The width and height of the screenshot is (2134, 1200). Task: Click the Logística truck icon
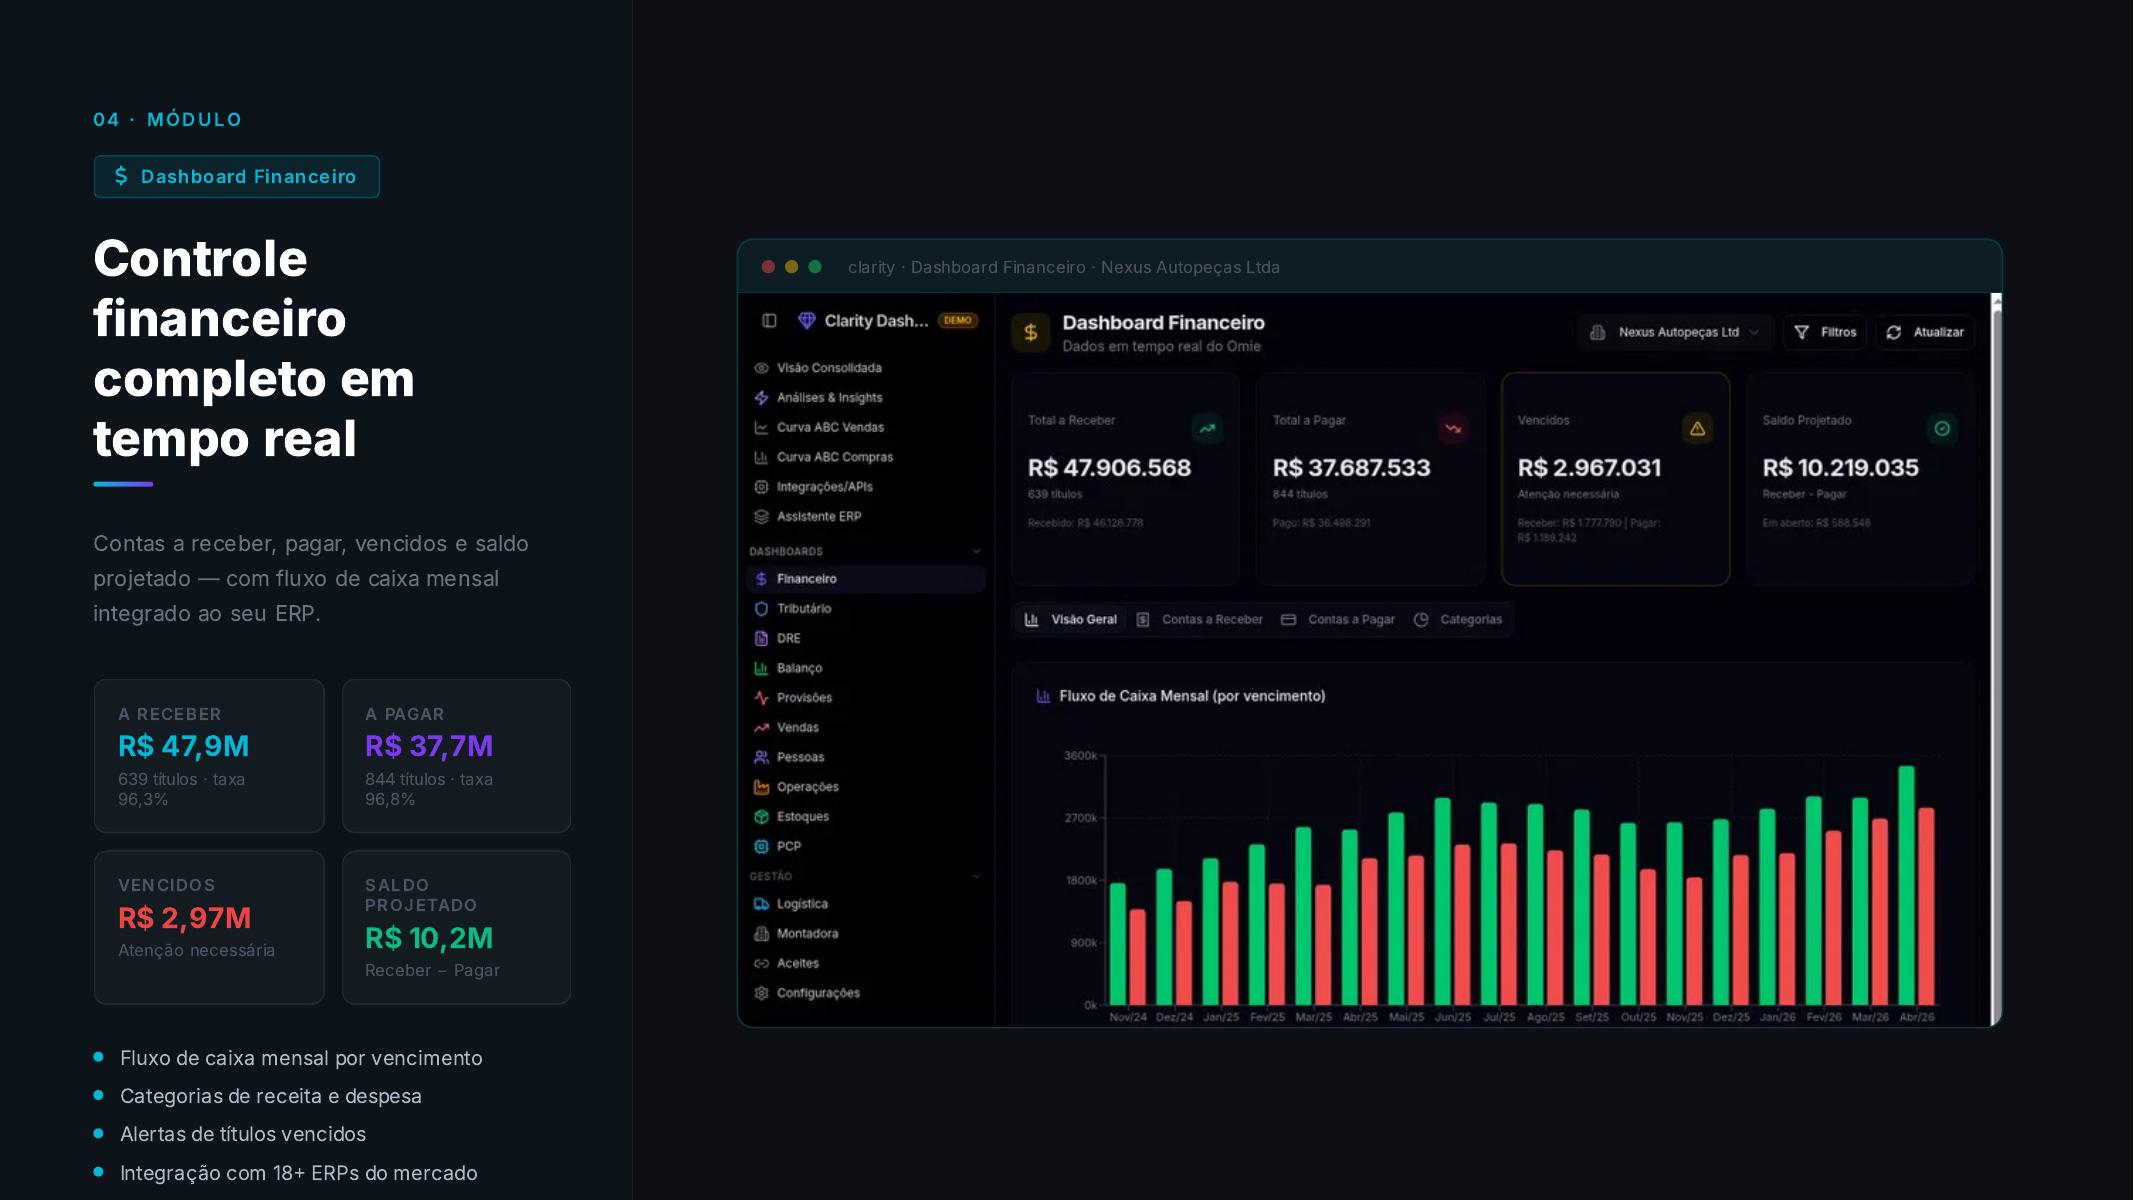click(x=761, y=904)
